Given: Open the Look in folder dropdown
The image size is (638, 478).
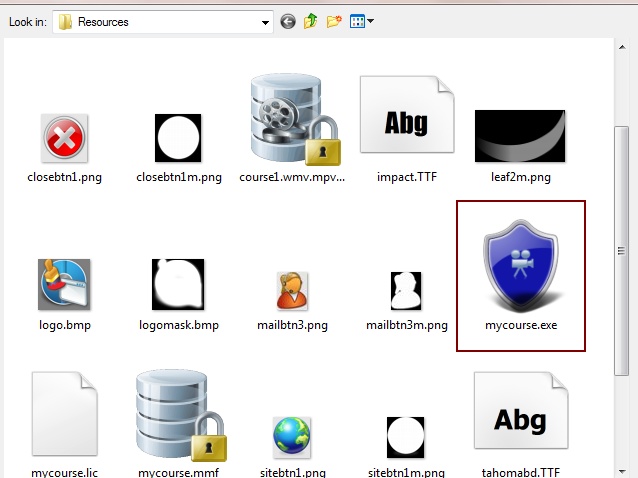Looking at the screenshot, I should (x=265, y=21).
